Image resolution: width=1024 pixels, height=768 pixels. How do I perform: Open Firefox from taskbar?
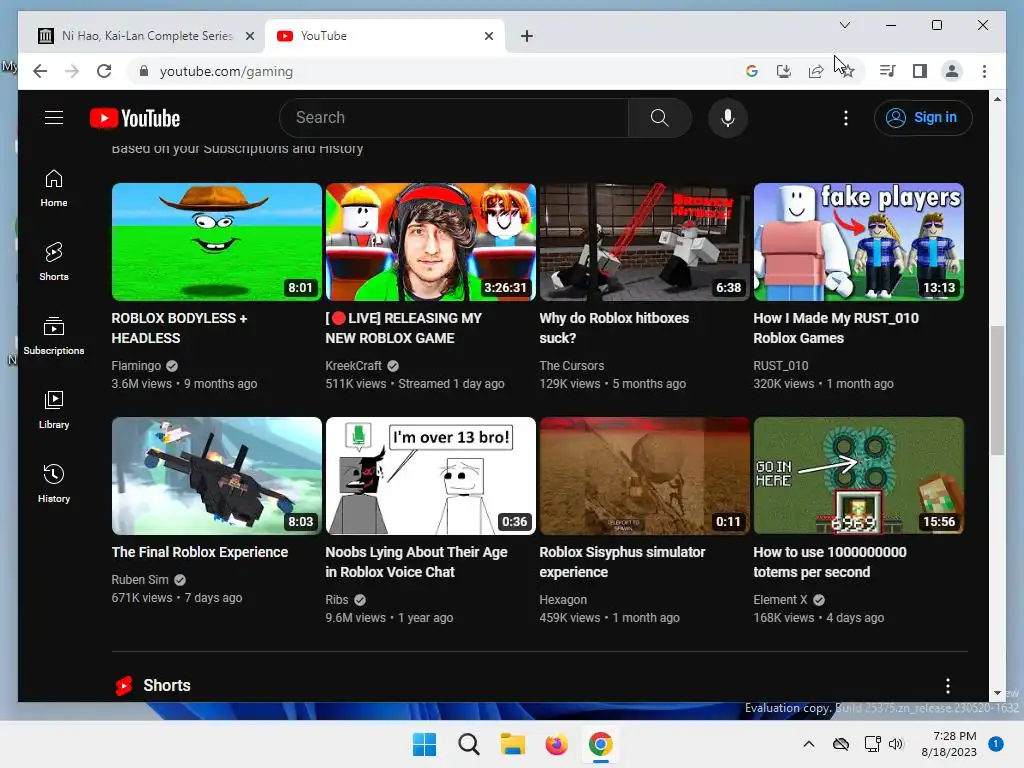pos(556,744)
